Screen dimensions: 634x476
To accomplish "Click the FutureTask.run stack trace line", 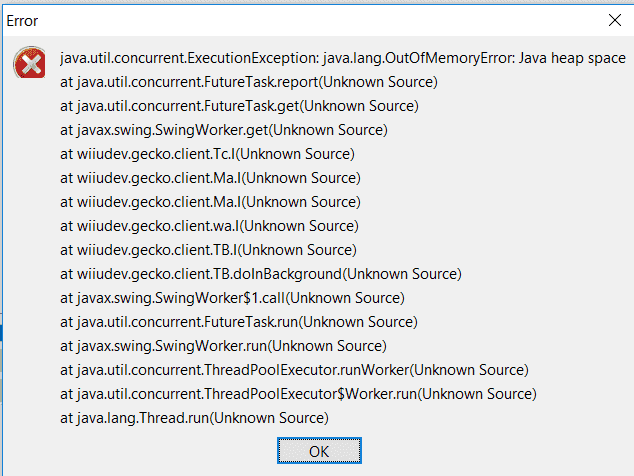I will [239, 322].
